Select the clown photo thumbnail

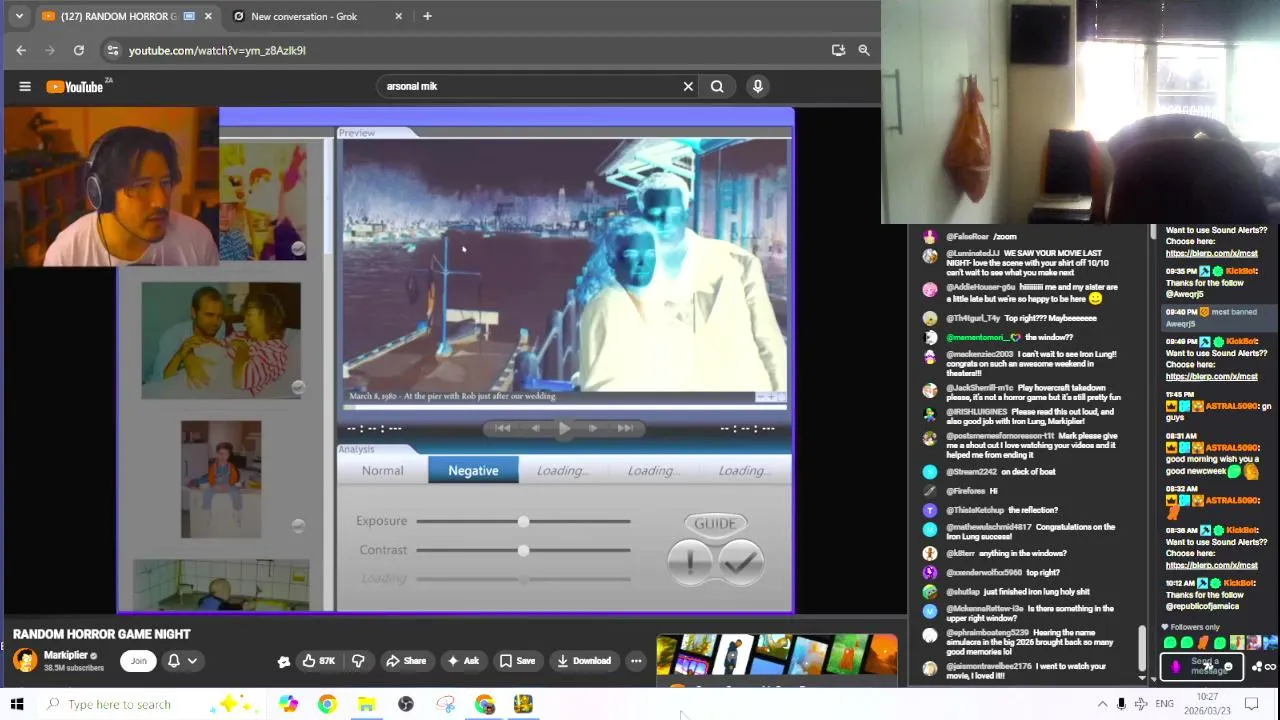click(263, 201)
